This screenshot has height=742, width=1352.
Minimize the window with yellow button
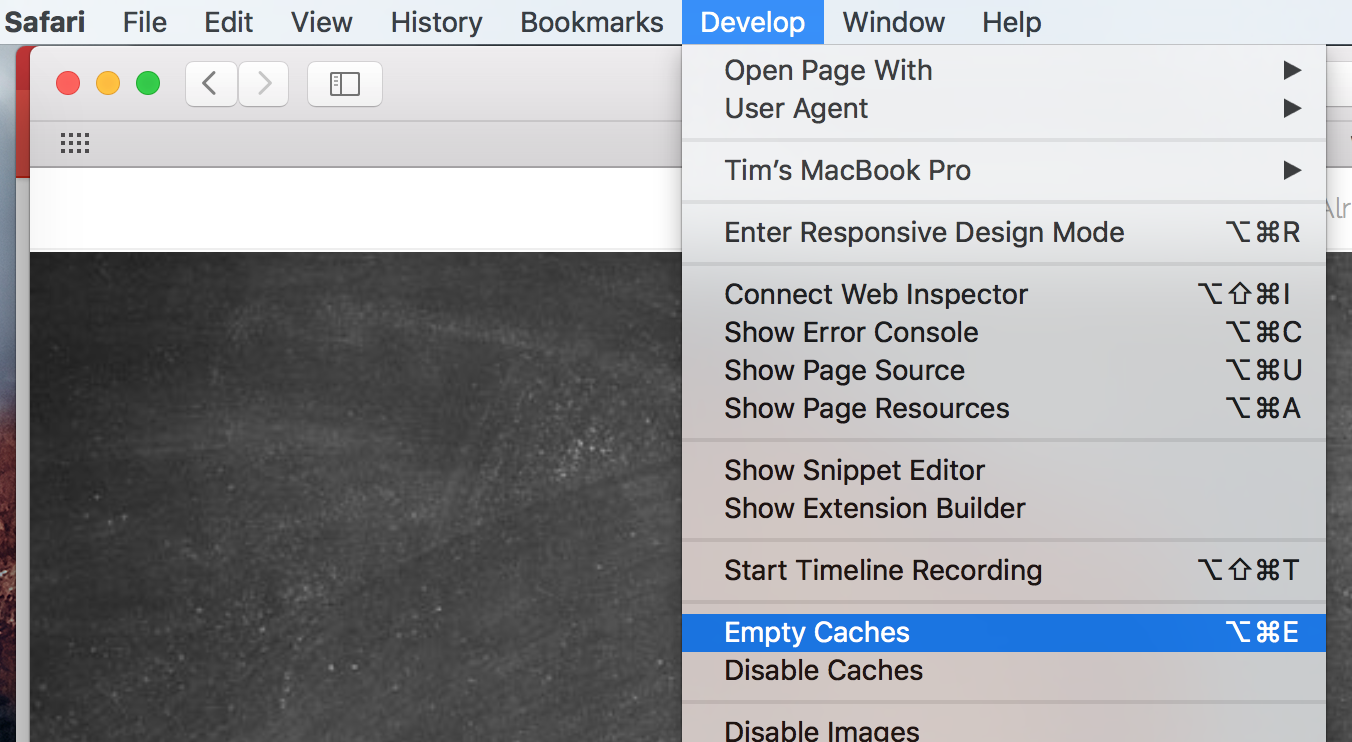(x=108, y=83)
